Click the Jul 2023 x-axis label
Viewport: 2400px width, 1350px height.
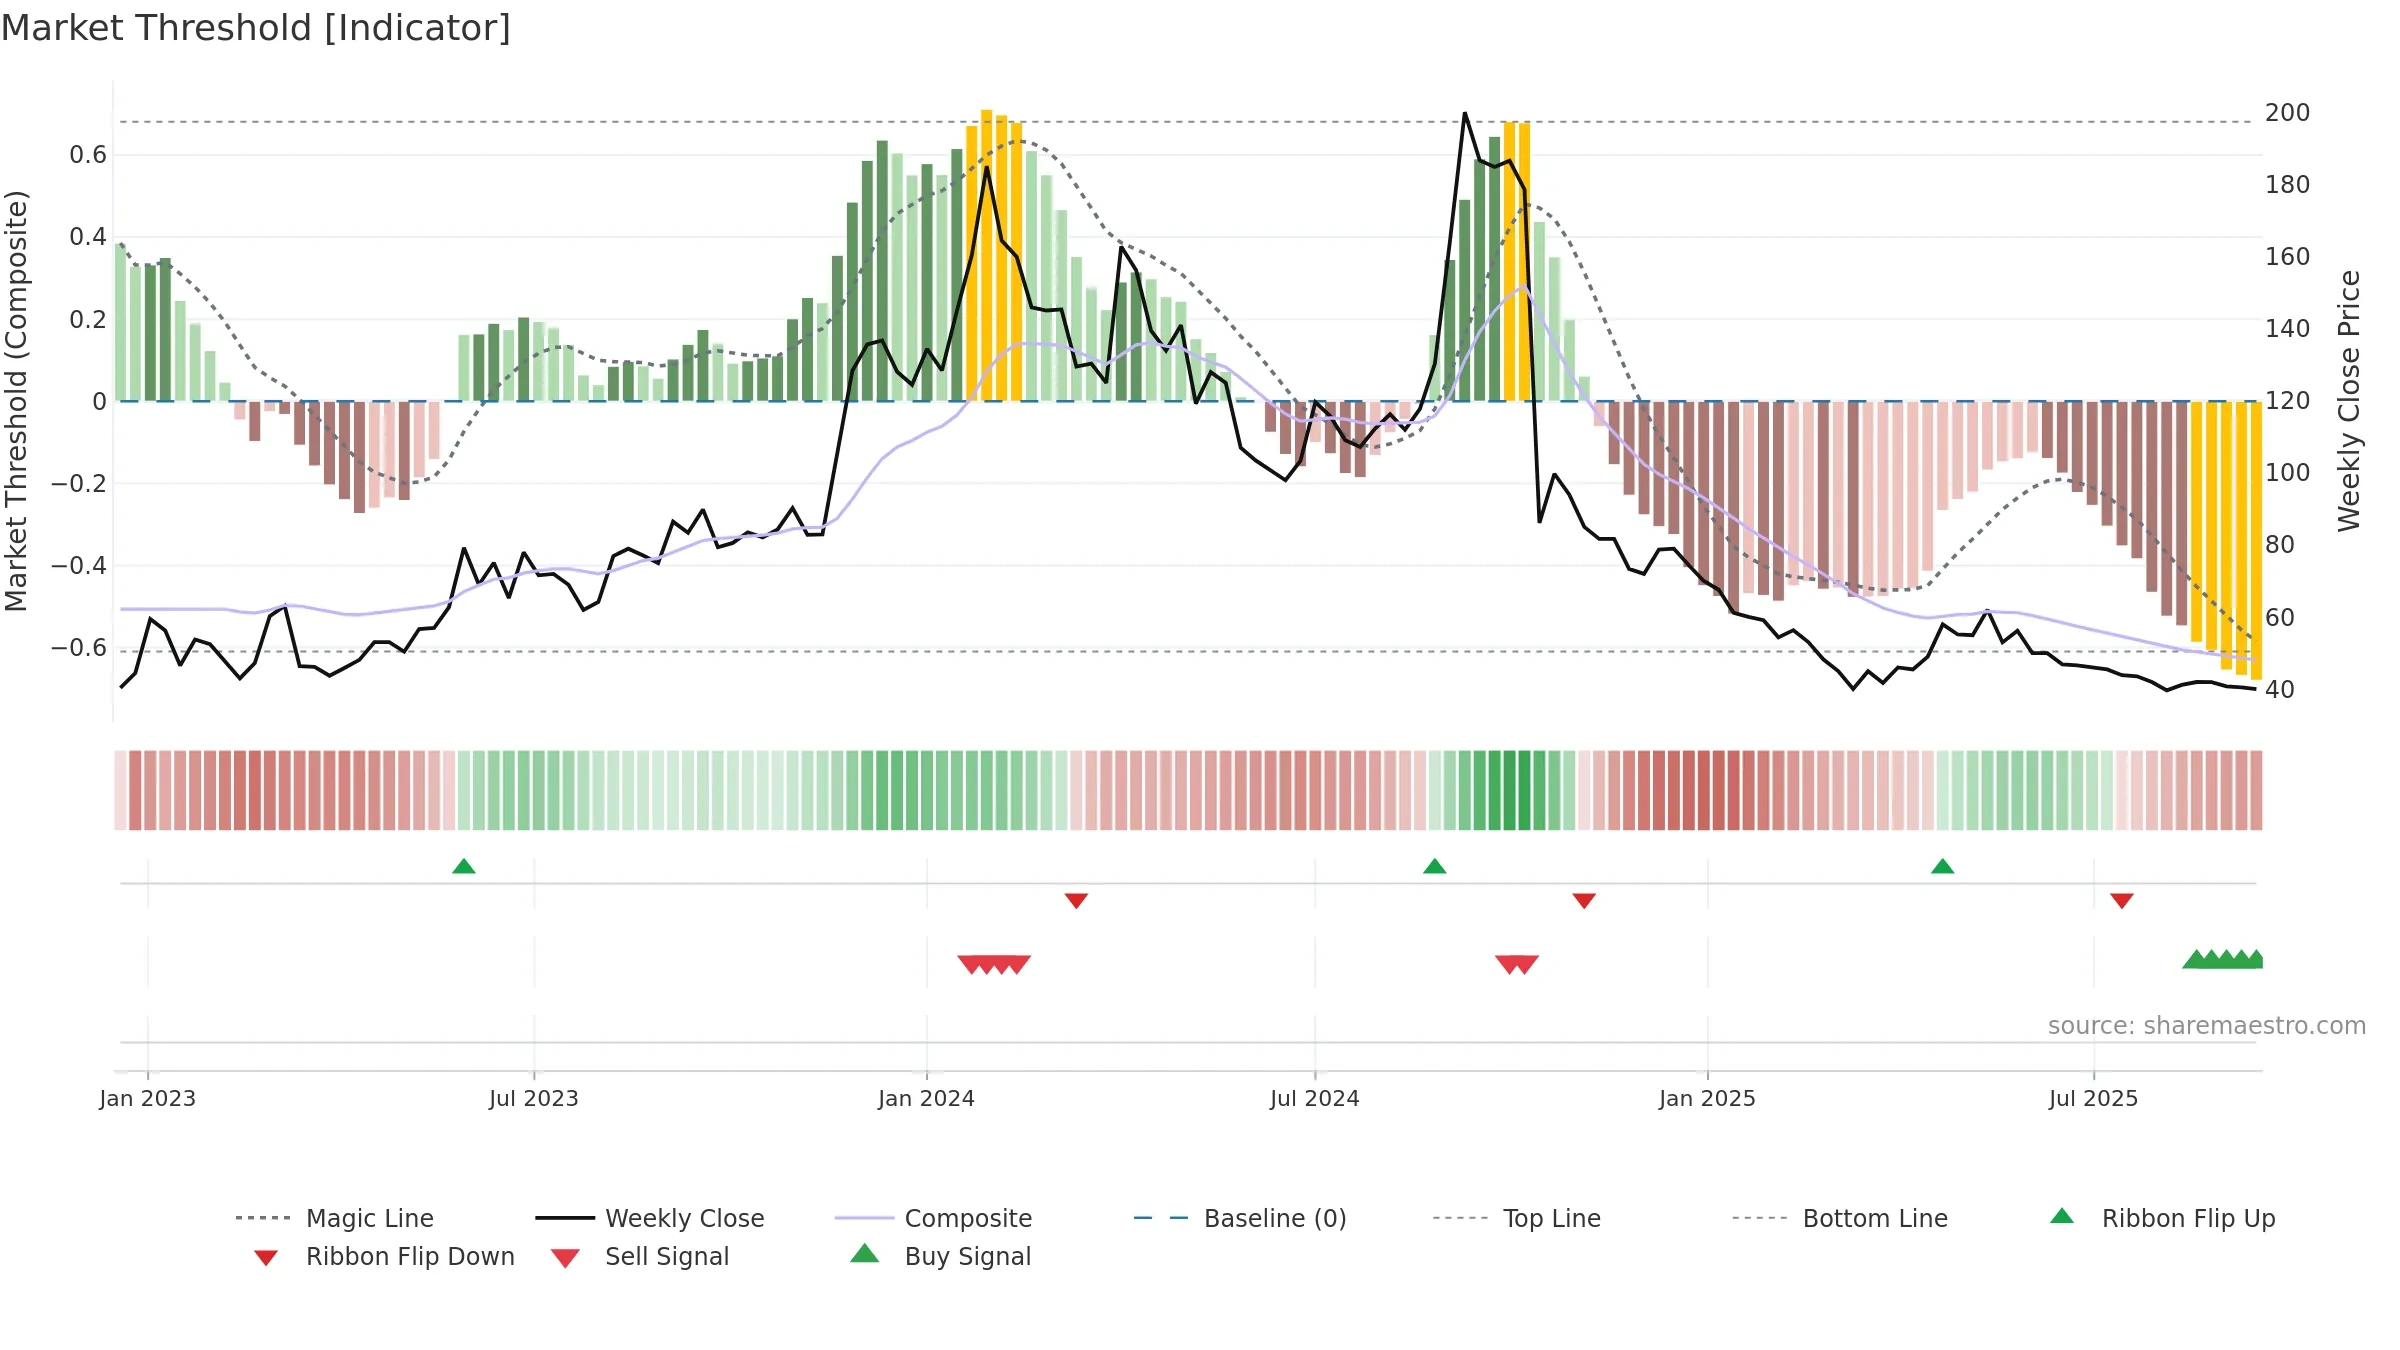[534, 1098]
